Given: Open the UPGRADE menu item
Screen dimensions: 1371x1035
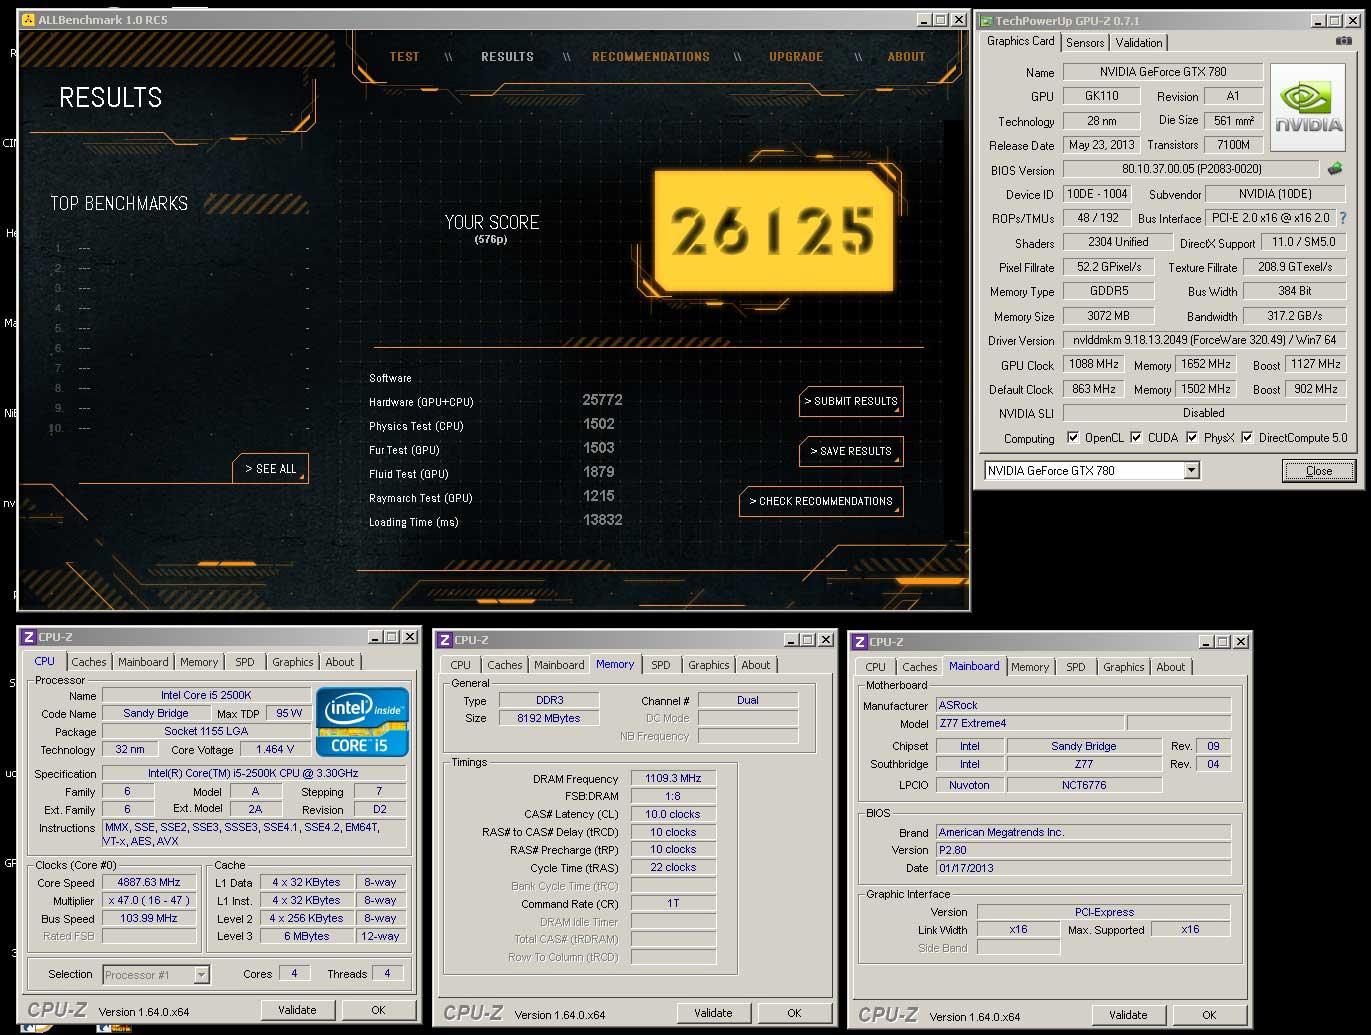Looking at the screenshot, I should (796, 57).
